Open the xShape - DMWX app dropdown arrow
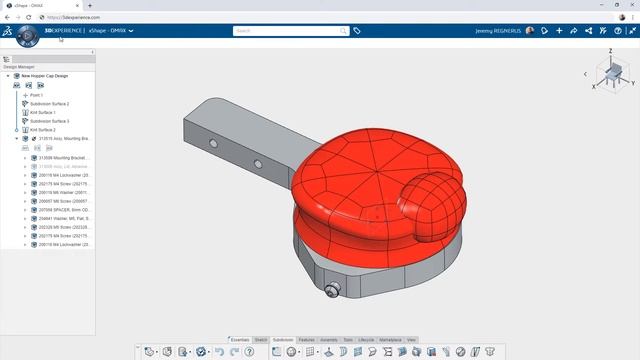Image resolution: width=640 pixels, height=360 pixels. tap(131, 31)
